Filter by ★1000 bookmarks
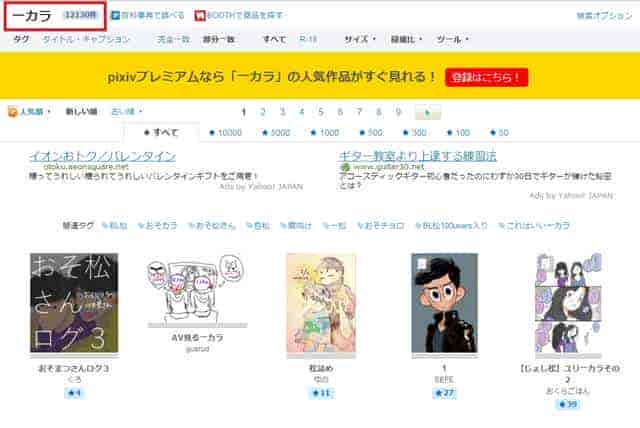The width and height of the screenshot is (640, 428). [x=325, y=133]
